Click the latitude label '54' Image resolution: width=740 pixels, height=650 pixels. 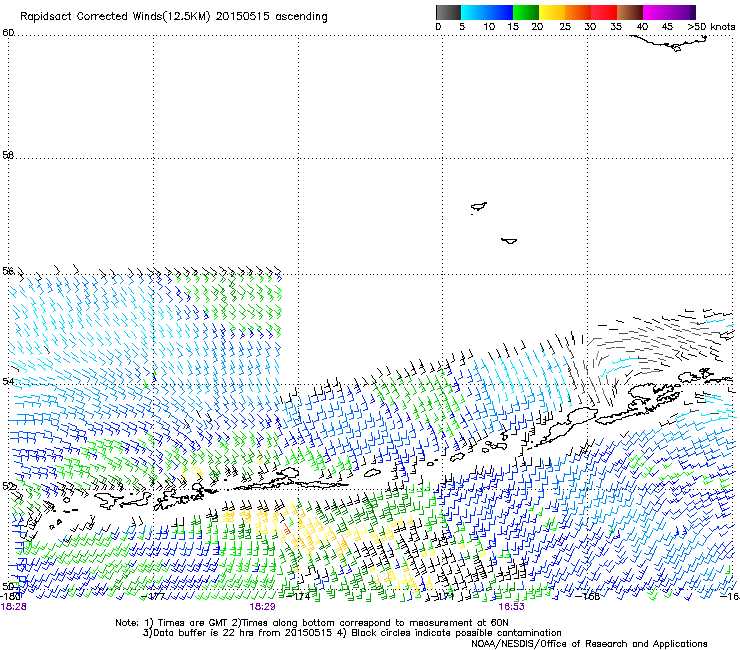[x=8, y=381]
